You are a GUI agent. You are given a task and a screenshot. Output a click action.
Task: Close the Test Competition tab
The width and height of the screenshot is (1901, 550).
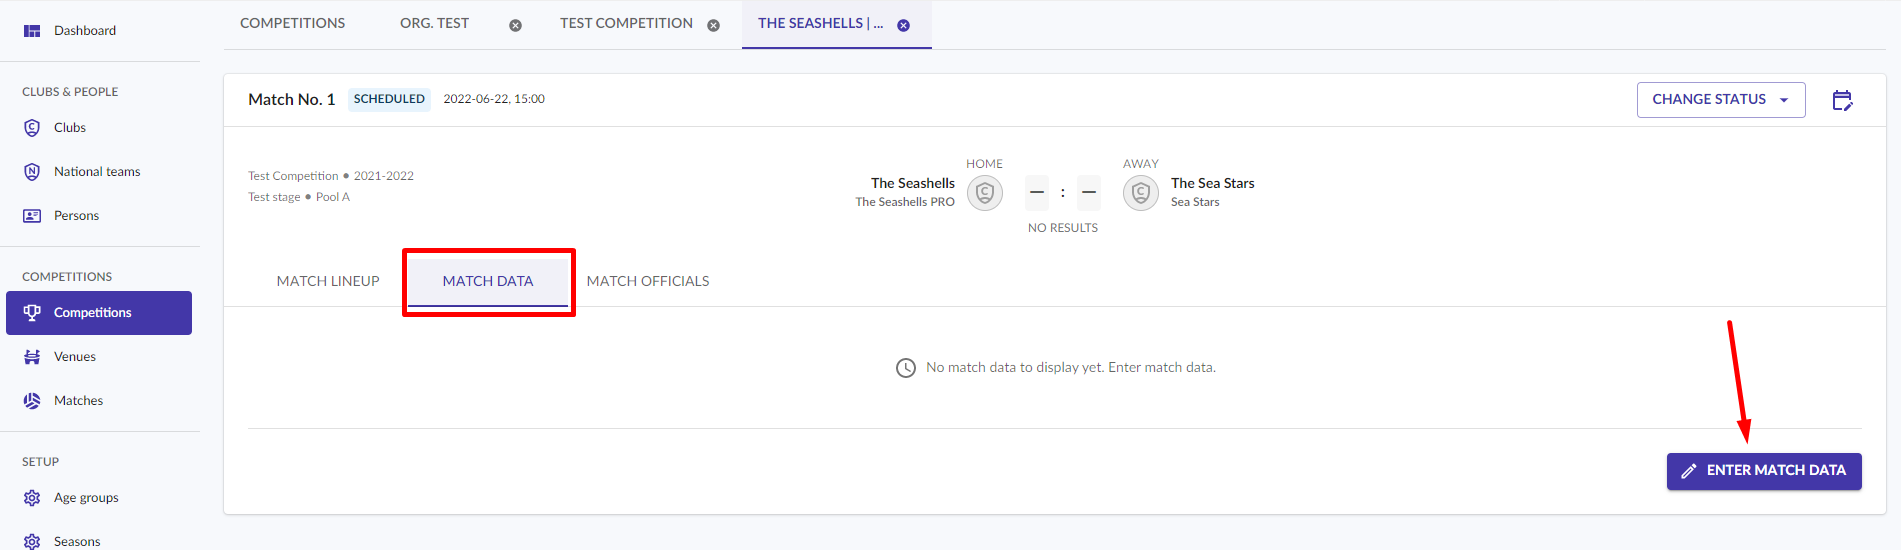pos(713,26)
